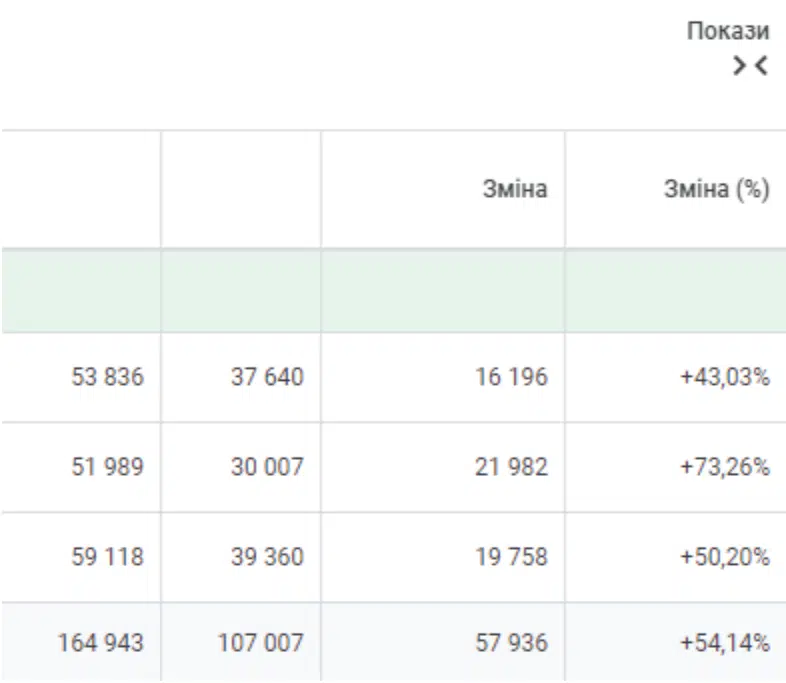
Task: Select the total 107 007 cell
Action: [260, 642]
